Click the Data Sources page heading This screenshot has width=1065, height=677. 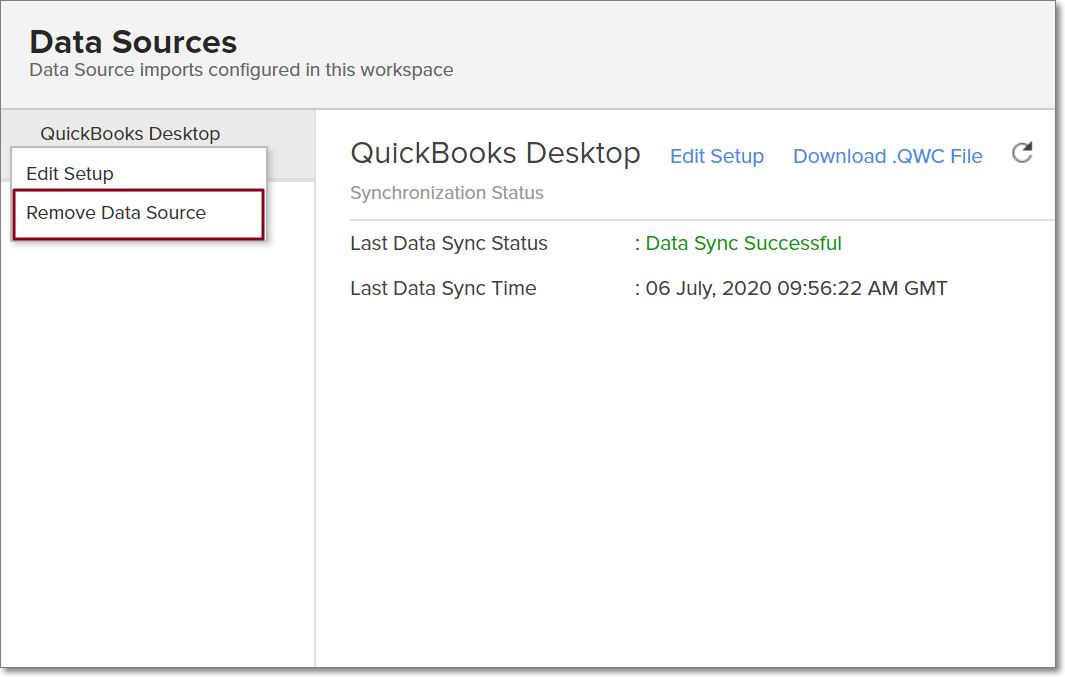133,42
